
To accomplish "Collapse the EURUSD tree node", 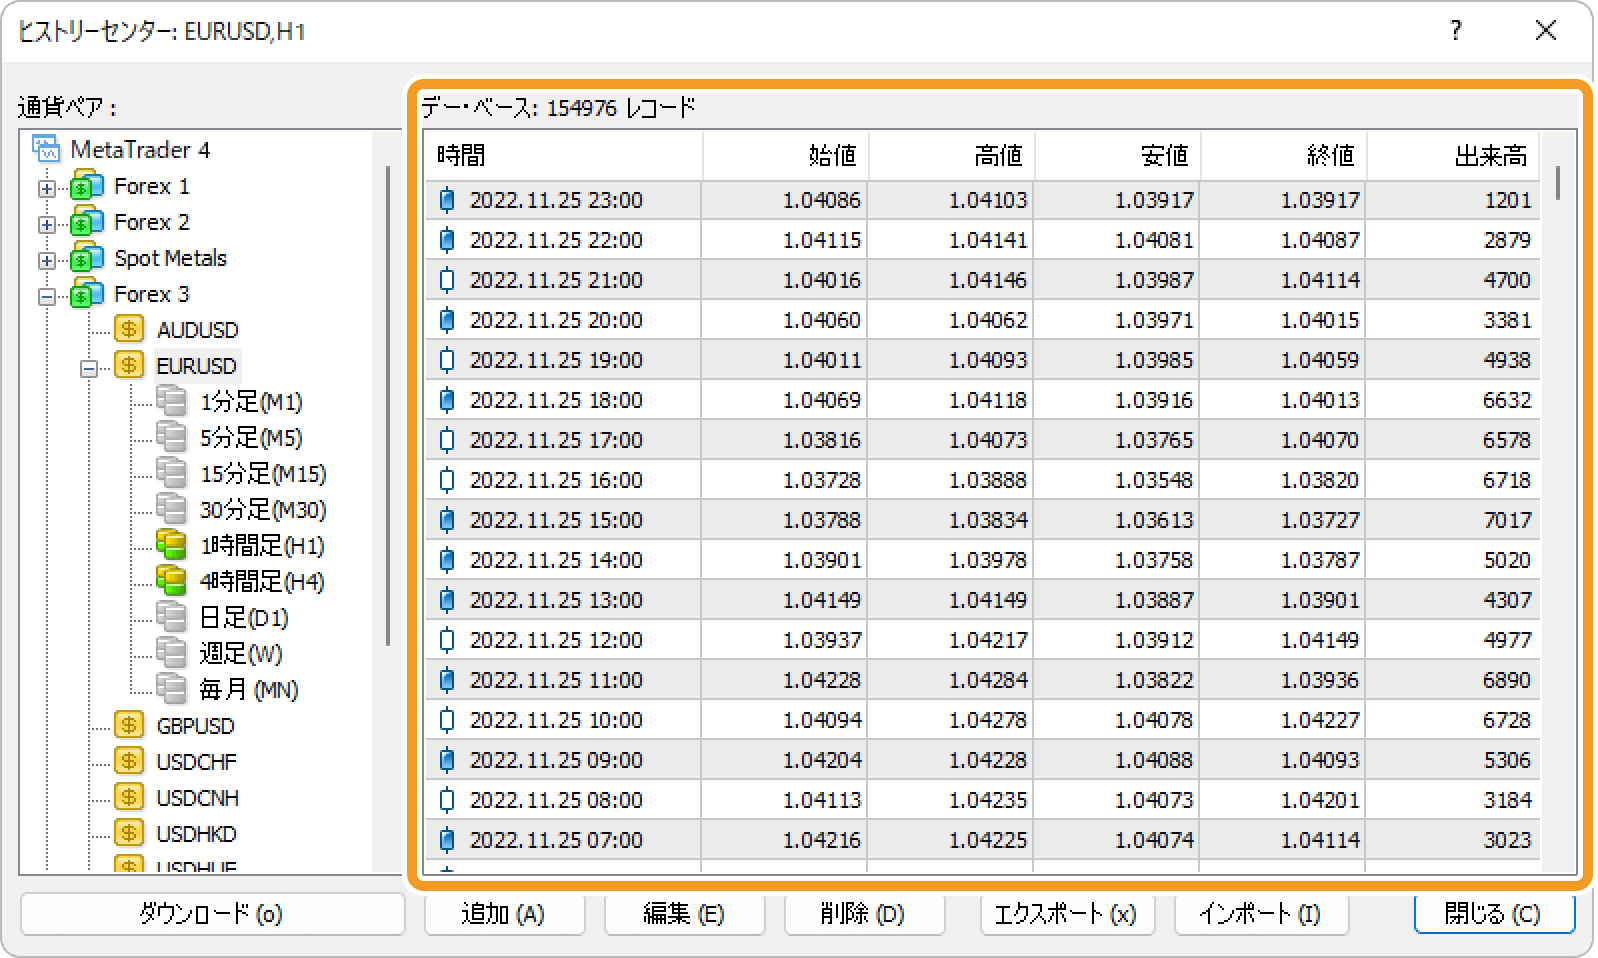I will (x=89, y=368).
